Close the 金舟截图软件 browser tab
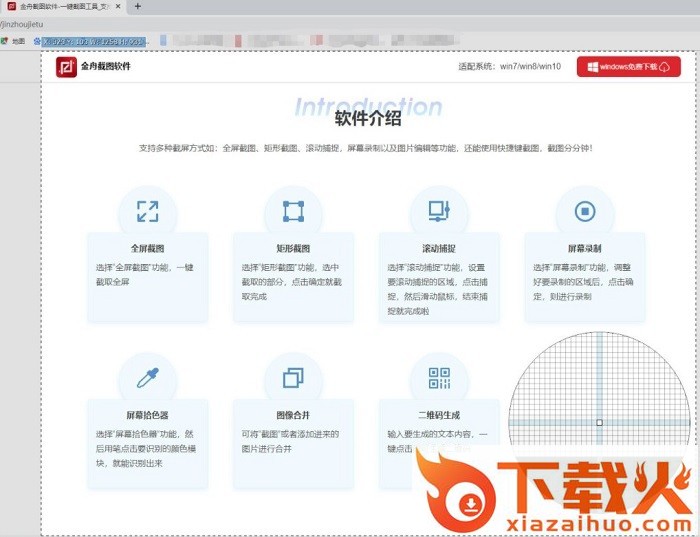 click(118, 7)
